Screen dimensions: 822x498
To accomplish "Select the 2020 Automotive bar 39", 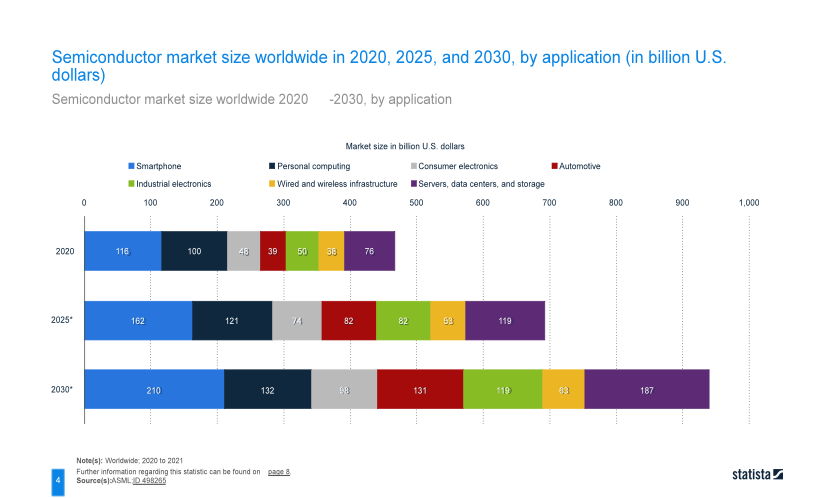I will coord(273,251).
